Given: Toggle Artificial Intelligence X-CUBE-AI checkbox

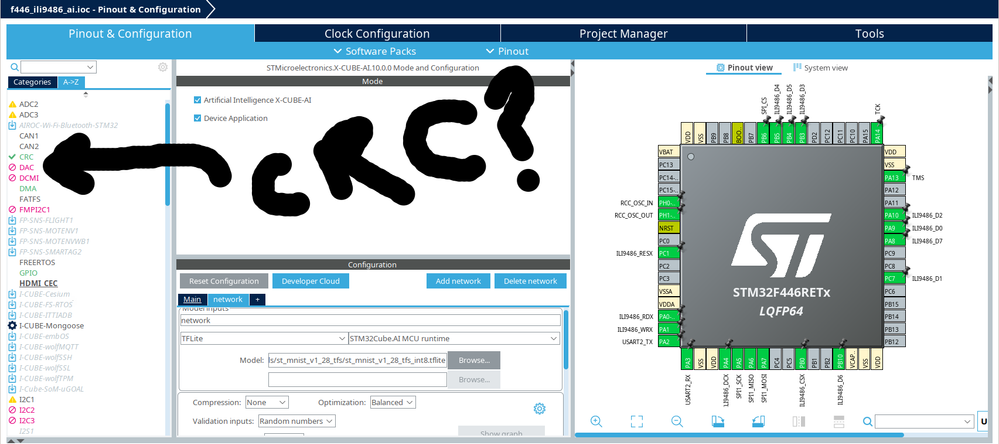Looking at the screenshot, I should click(x=198, y=100).
